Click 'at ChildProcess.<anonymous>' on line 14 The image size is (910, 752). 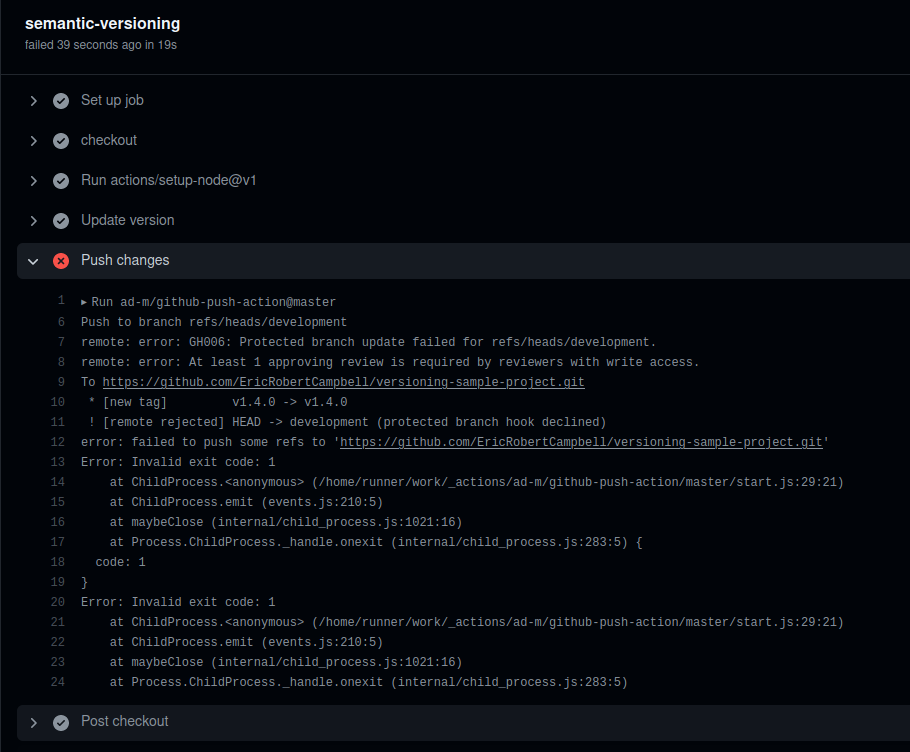click(x=476, y=482)
